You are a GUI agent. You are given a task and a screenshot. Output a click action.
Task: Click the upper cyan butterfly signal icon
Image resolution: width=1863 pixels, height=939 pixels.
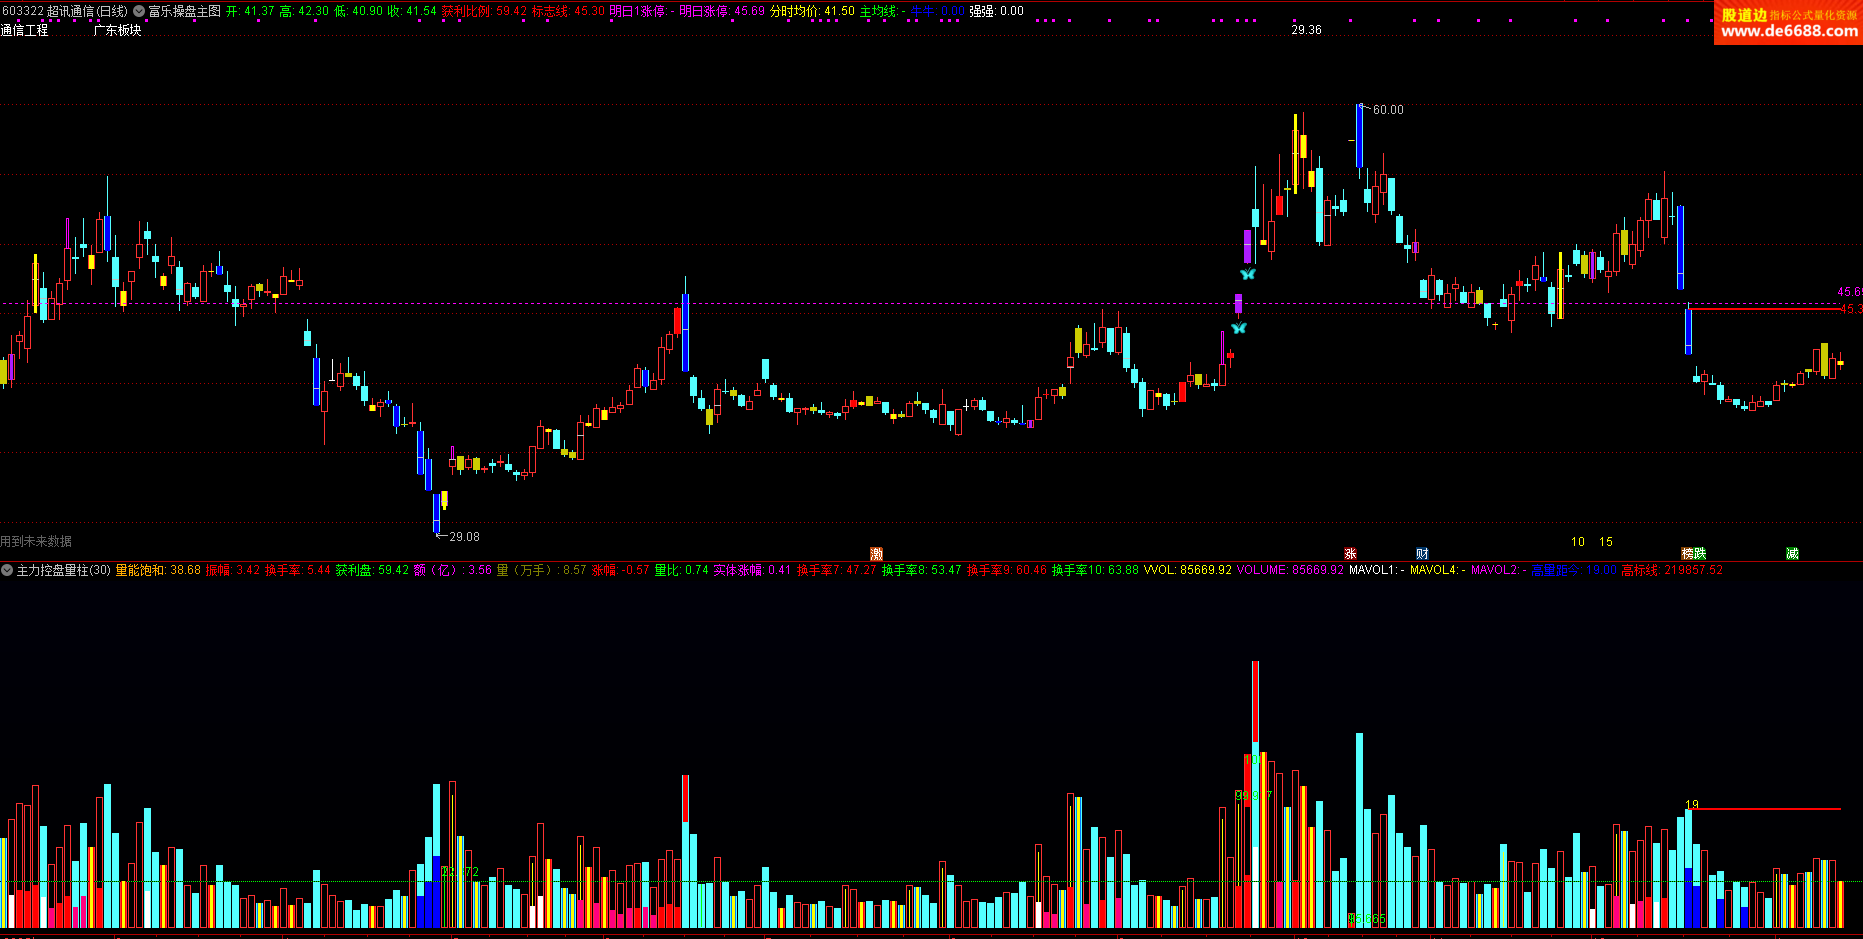click(x=1247, y=274)
